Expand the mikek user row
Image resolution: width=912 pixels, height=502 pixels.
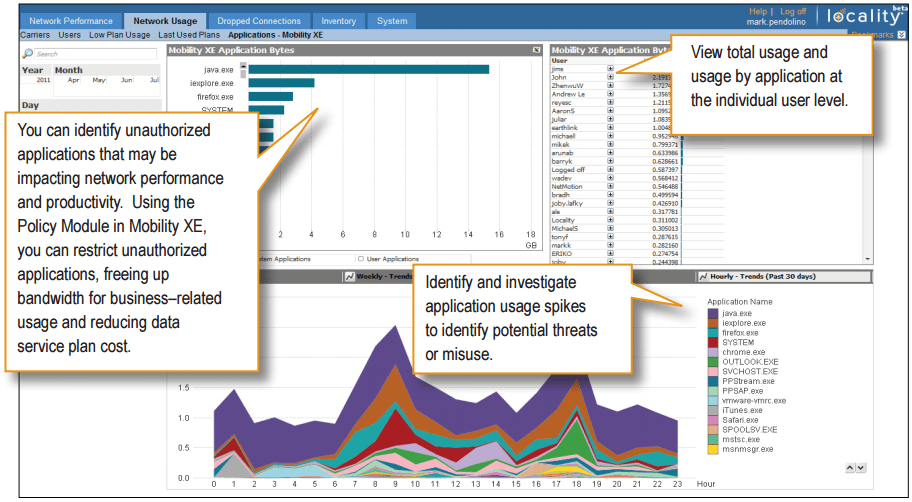[x=610, y=144]
